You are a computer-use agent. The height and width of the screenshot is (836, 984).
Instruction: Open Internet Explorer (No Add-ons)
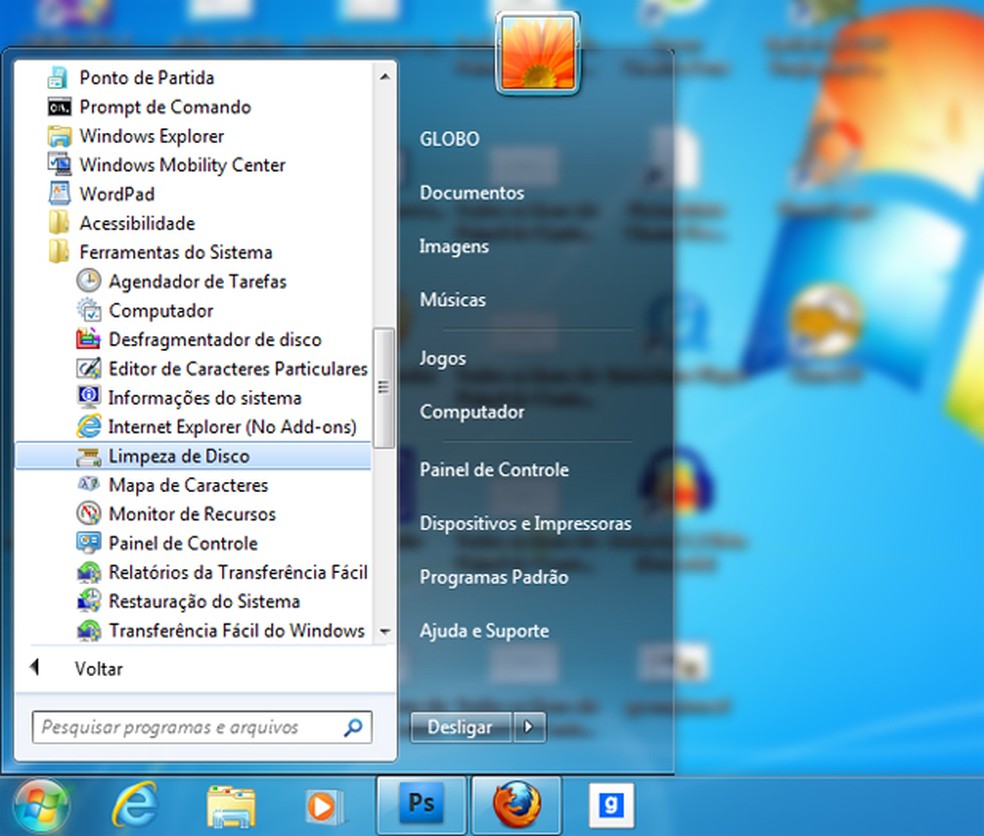point(232,427)
